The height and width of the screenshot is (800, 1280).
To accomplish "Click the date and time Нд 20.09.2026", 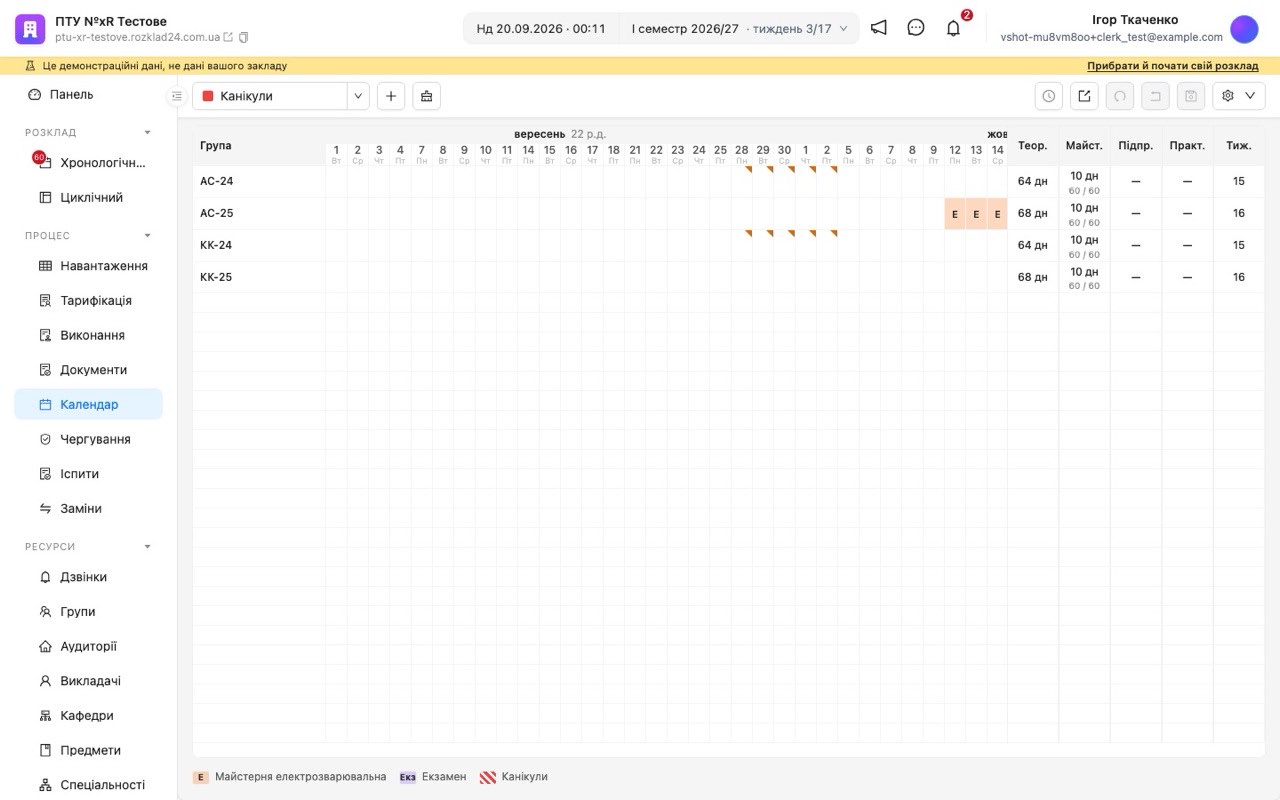I will pos(541,29).
